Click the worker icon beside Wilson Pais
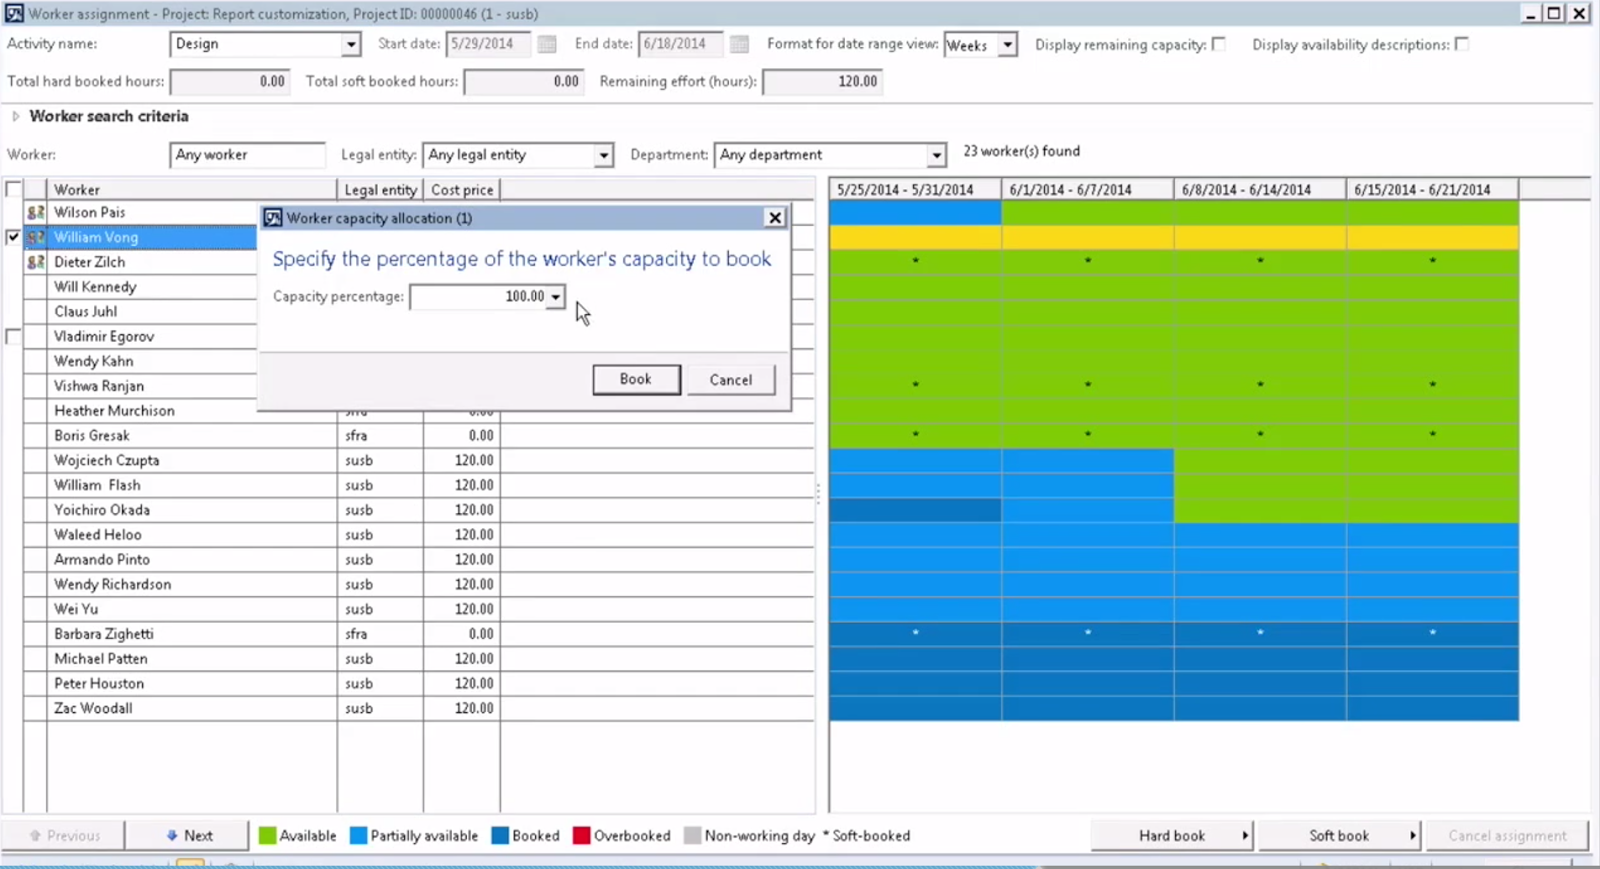The height and width of the screenshot is (869, 1600). click(36, 212)
